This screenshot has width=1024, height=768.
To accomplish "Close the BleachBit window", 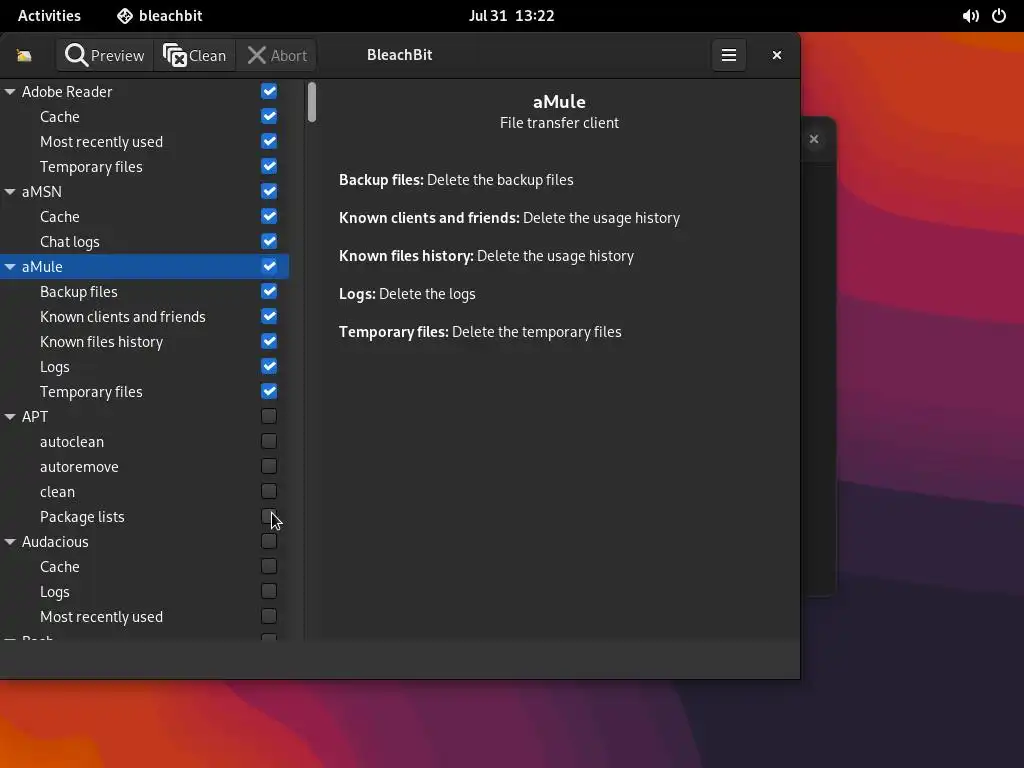I will [776, 56].
